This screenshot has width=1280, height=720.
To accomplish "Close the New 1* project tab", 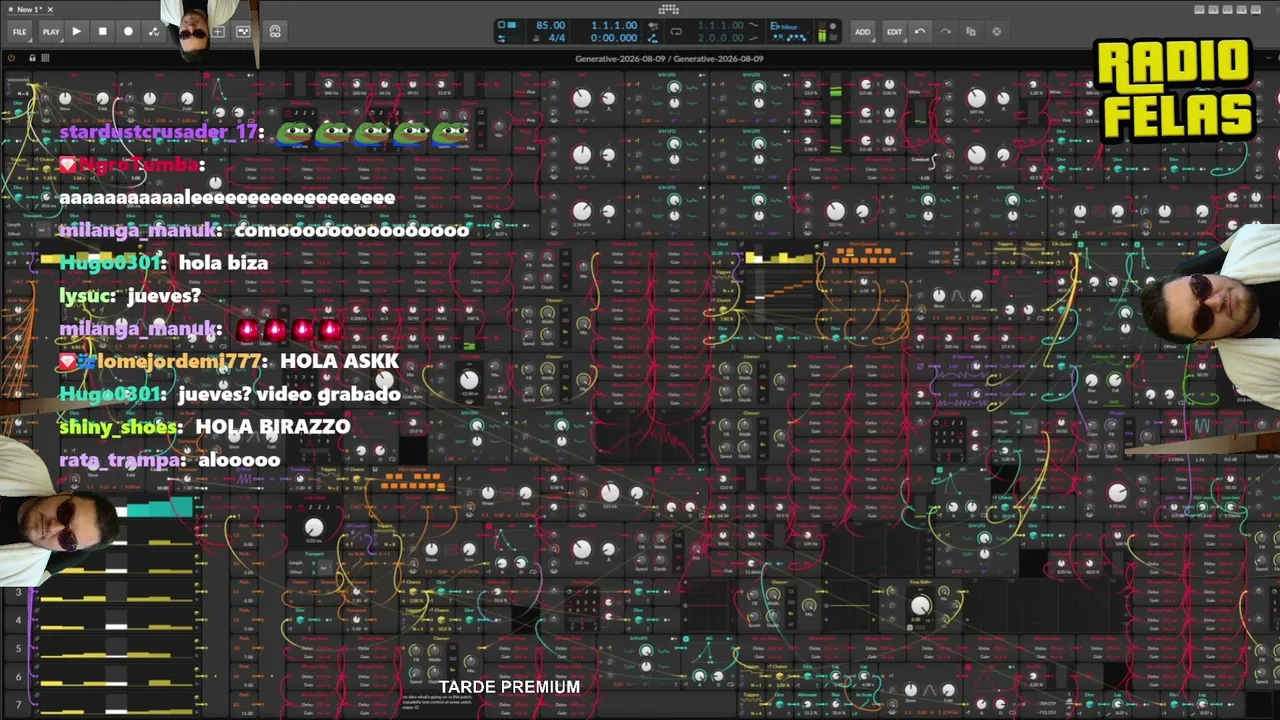I will click(x=50, y=9).
